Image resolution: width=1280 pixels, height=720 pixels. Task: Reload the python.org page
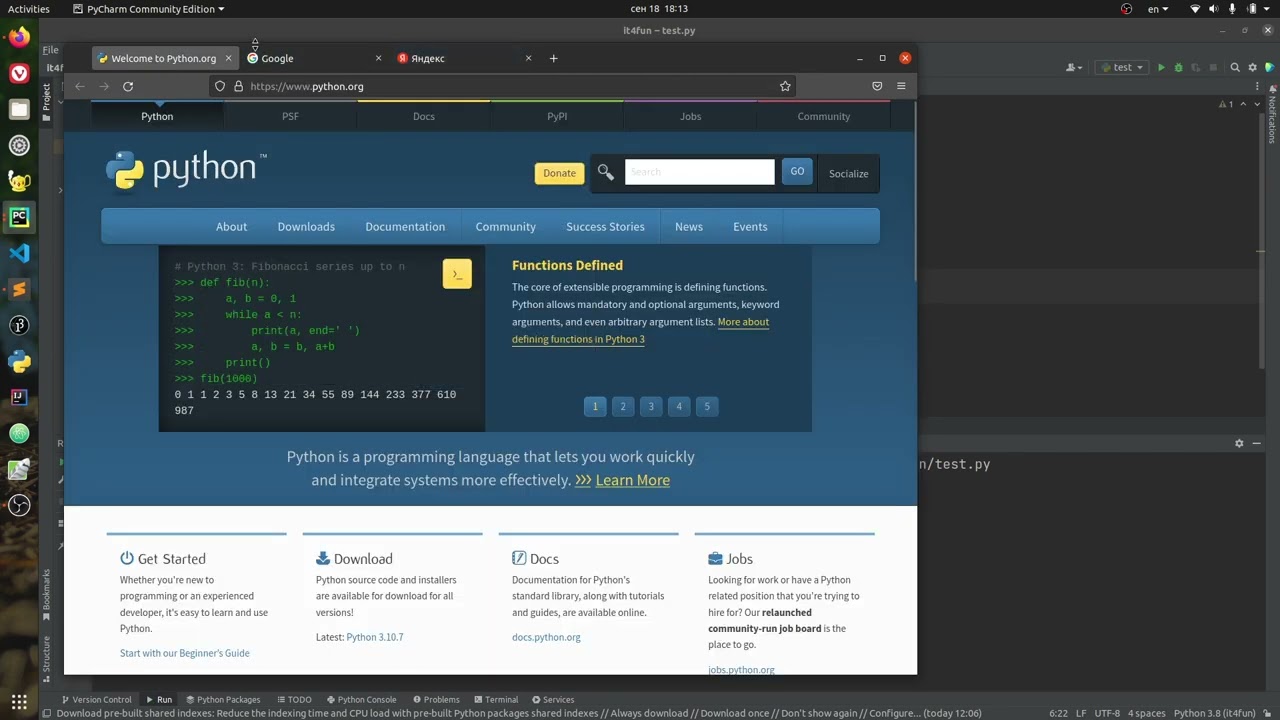click(128, 86)
